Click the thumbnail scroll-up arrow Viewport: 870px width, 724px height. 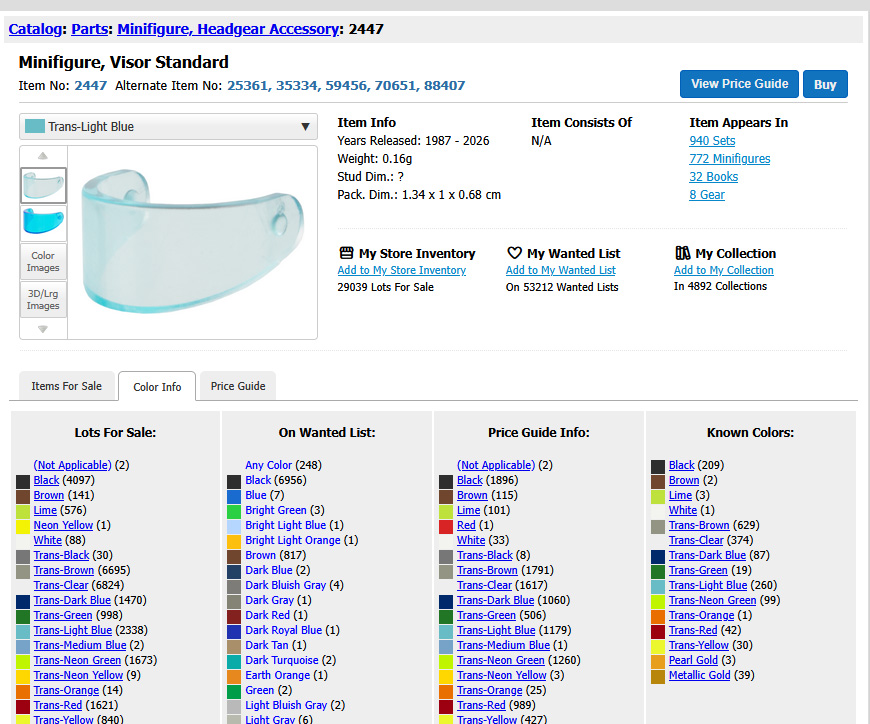[x=43, y=156]
